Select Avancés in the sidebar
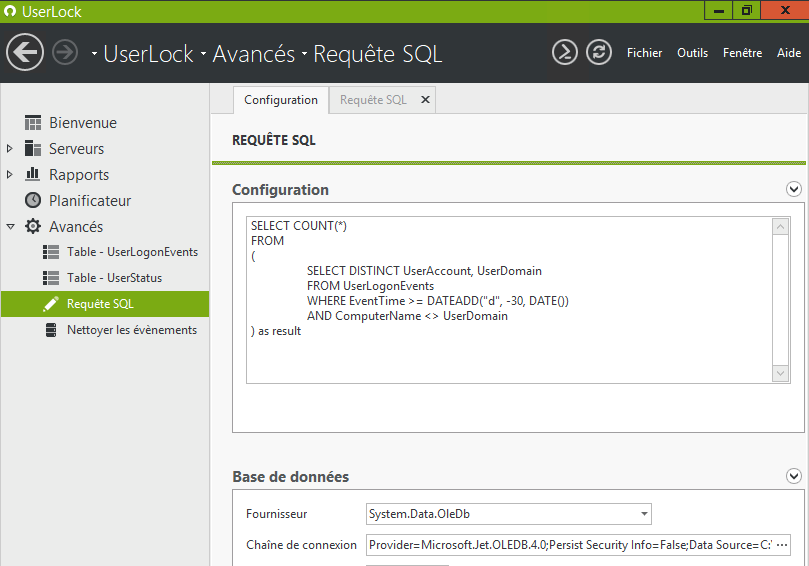The image size is (809, 566). pyautogui.click(x=76, y=227)
